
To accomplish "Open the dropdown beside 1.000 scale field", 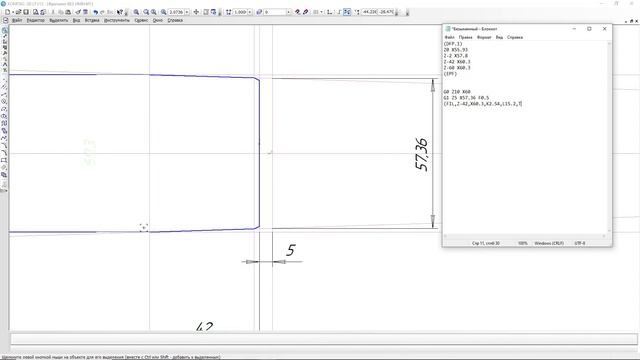I will pos(250,12).
